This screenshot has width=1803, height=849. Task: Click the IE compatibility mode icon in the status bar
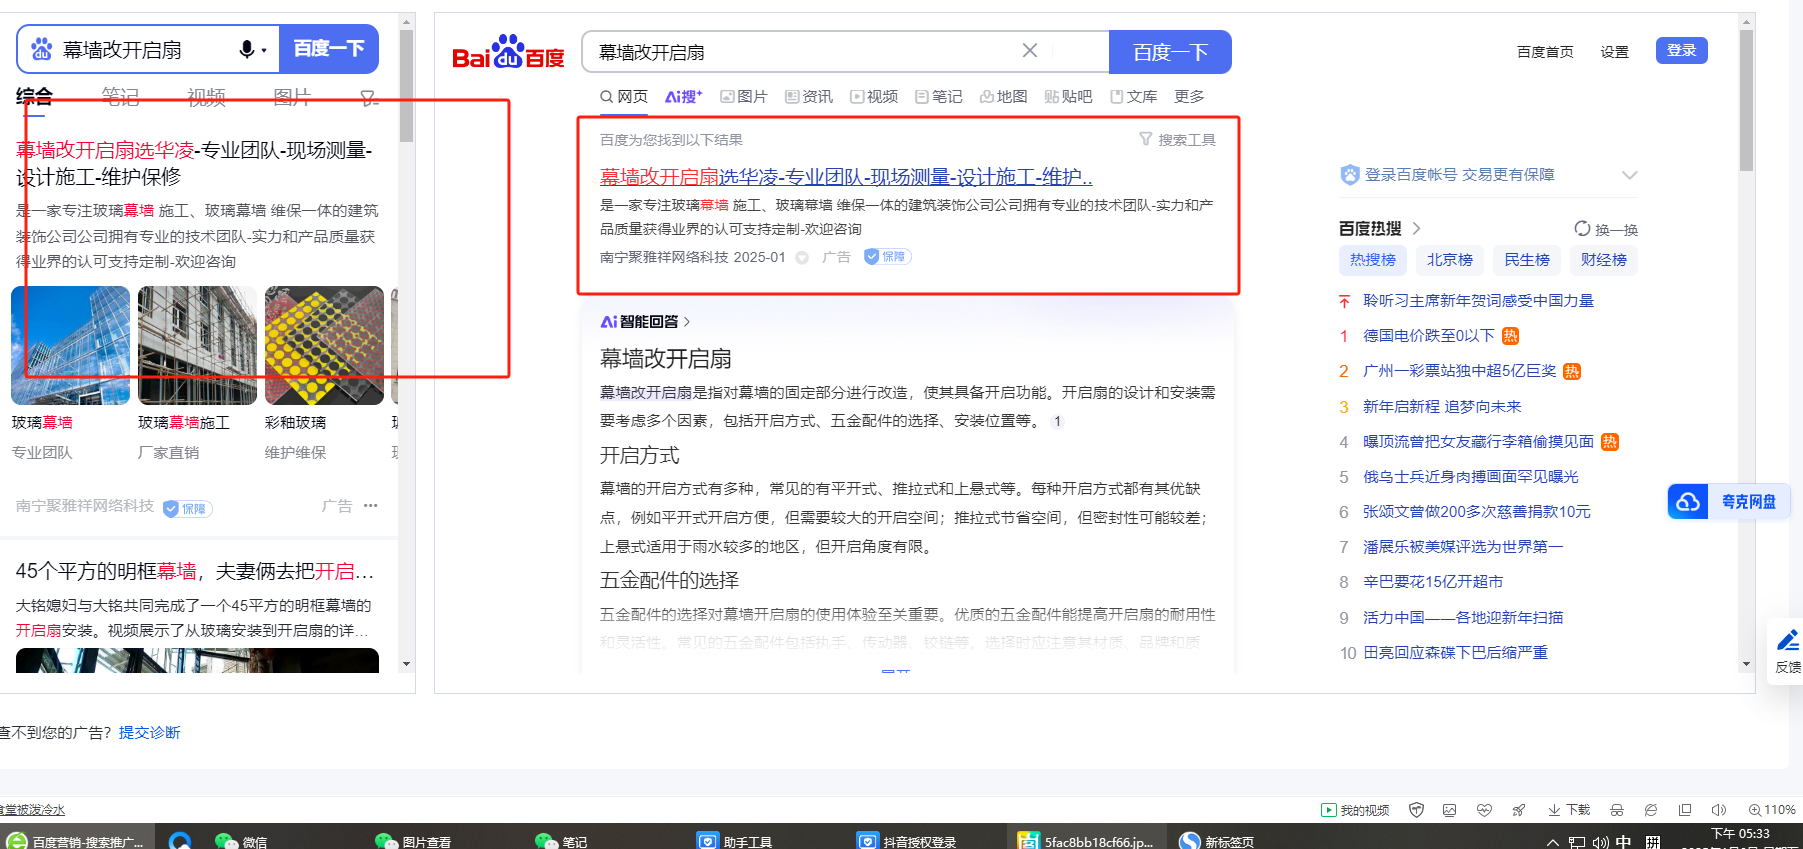(1651, 810)
